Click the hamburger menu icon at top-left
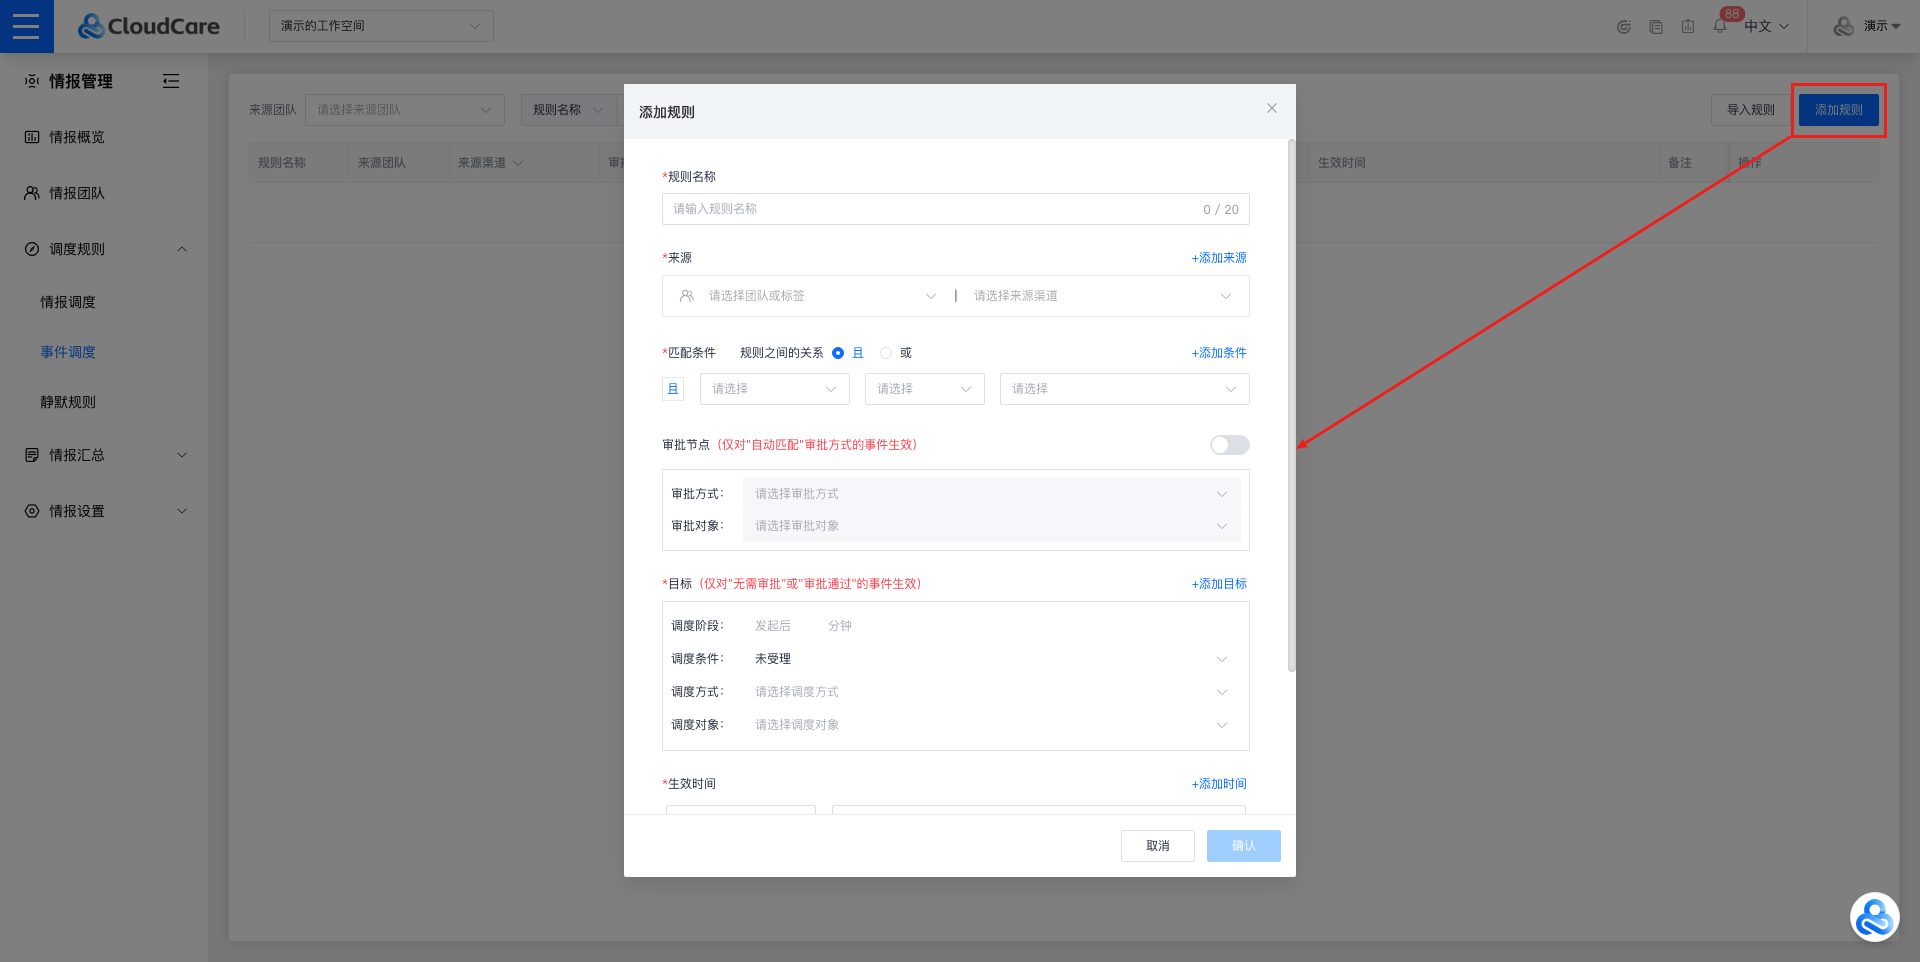The width and height of the screenshot is (1920, 962). pyautogui.click(x=26, y=26)
